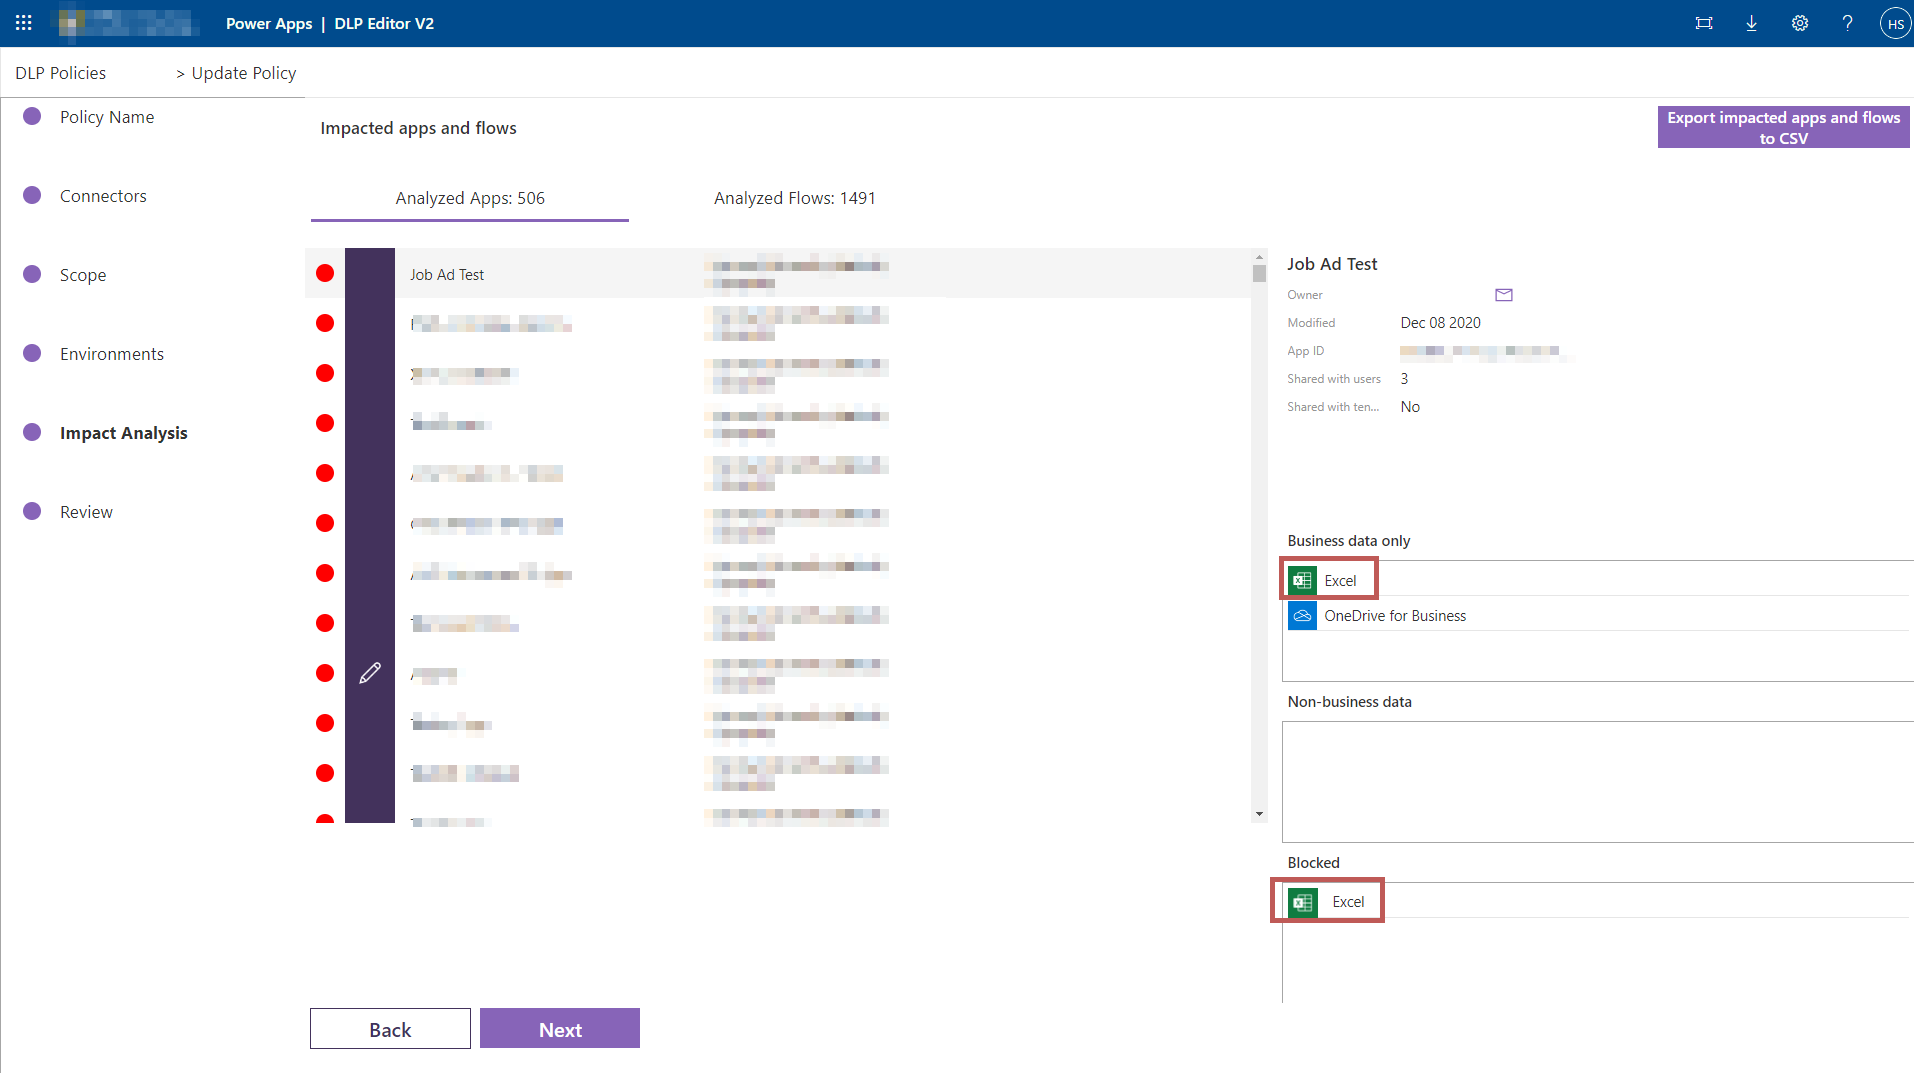Click the HS account avatar
Viewport: 1914px width, 1073px height.
1895,22
